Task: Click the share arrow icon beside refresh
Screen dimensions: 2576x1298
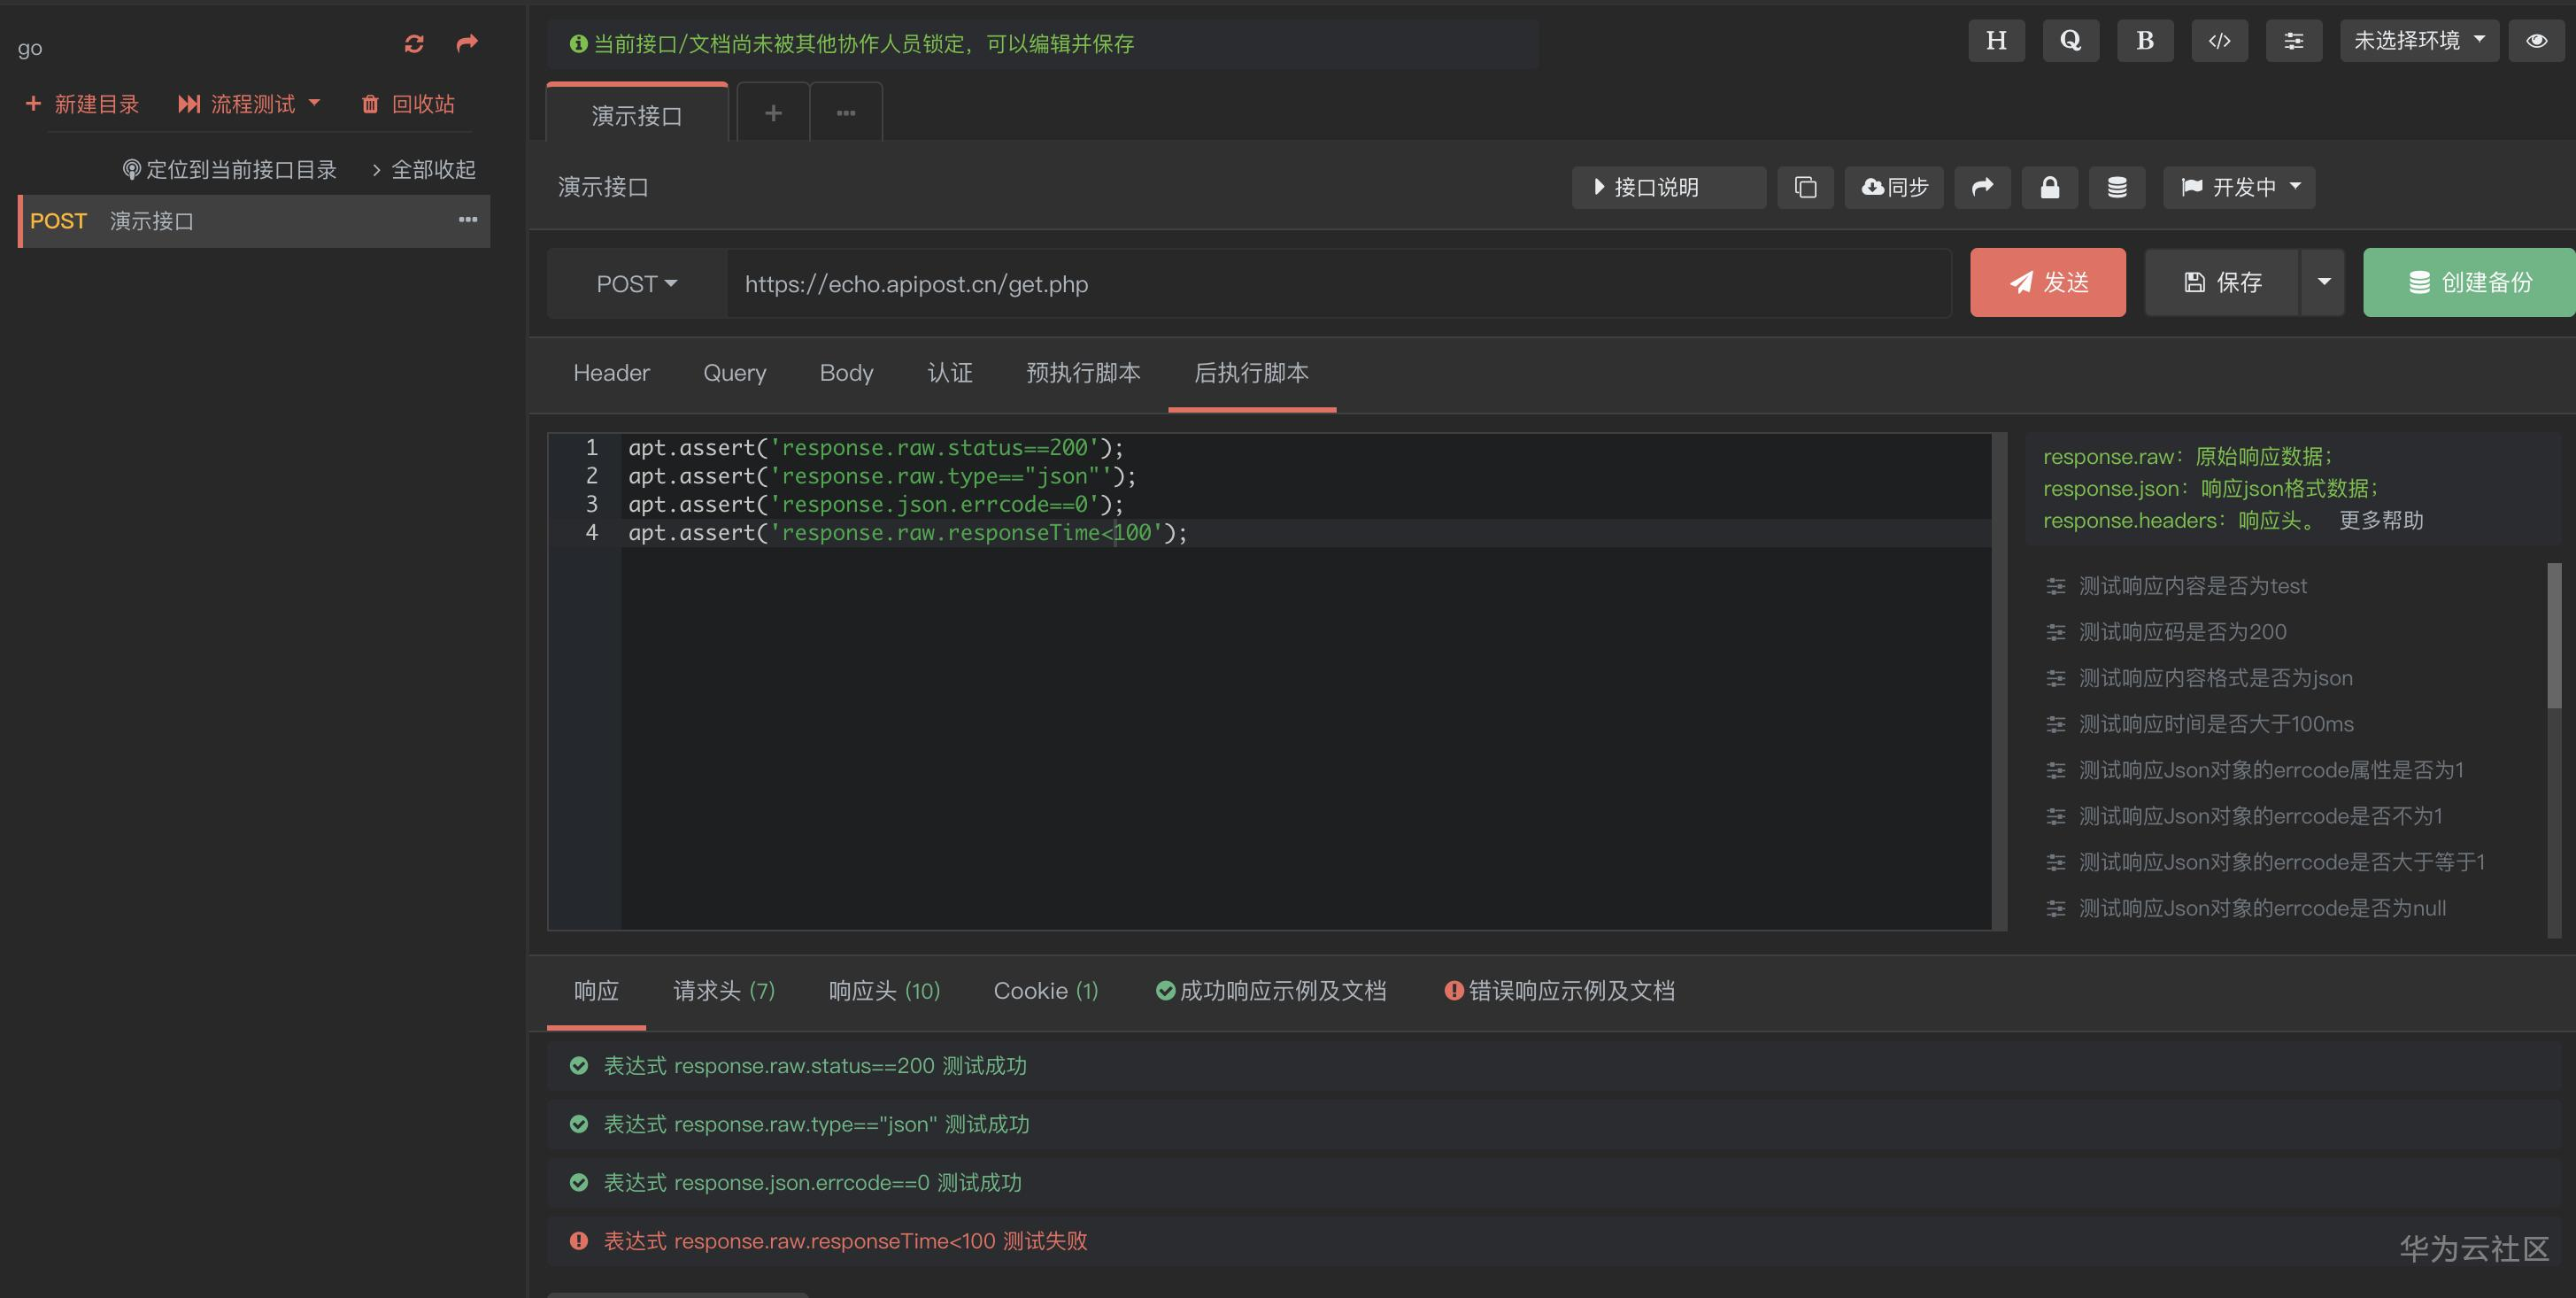Action: coord(467,43)
